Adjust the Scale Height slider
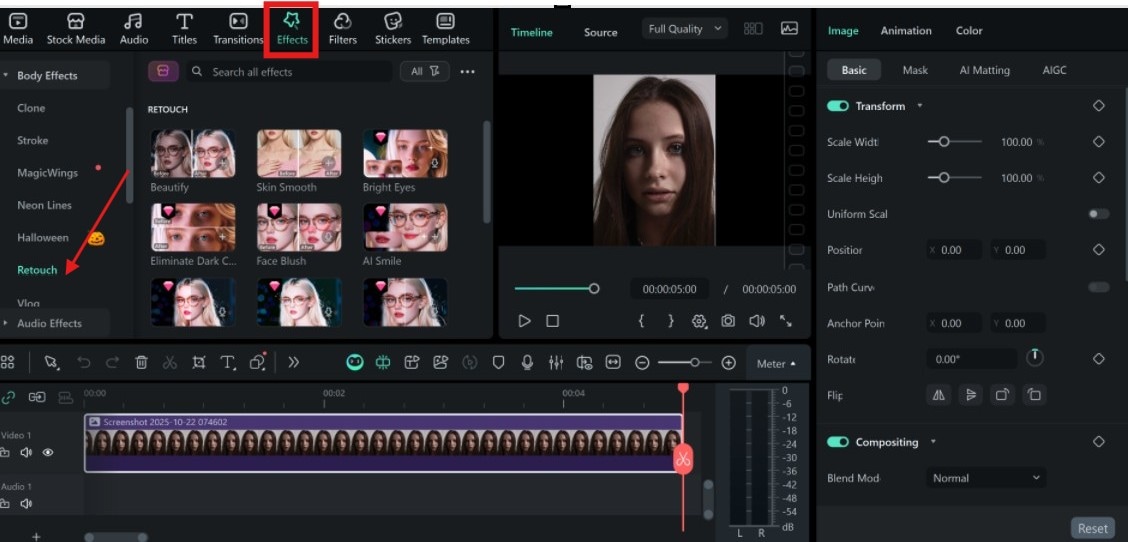The height and width of the screenshot is (542, 1128). click(954, 178)
